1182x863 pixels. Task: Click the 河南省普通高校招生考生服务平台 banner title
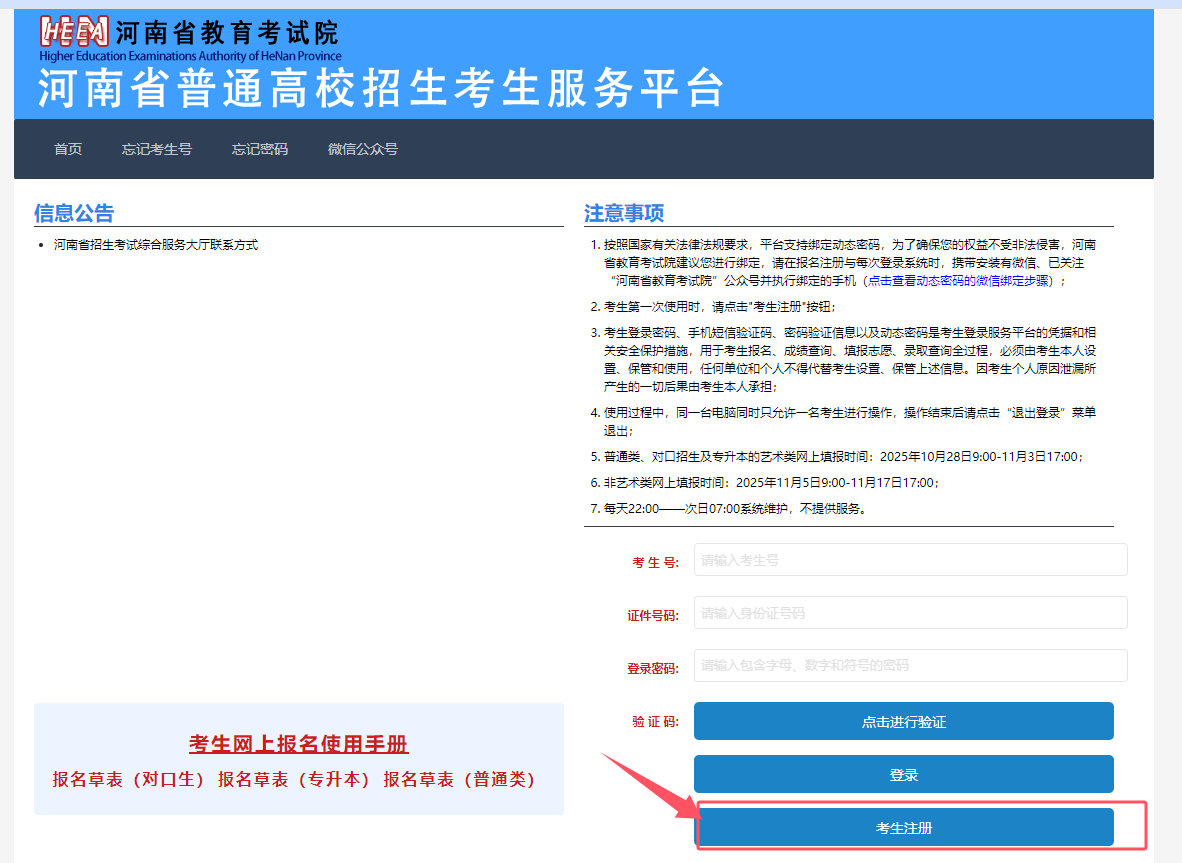380,90
